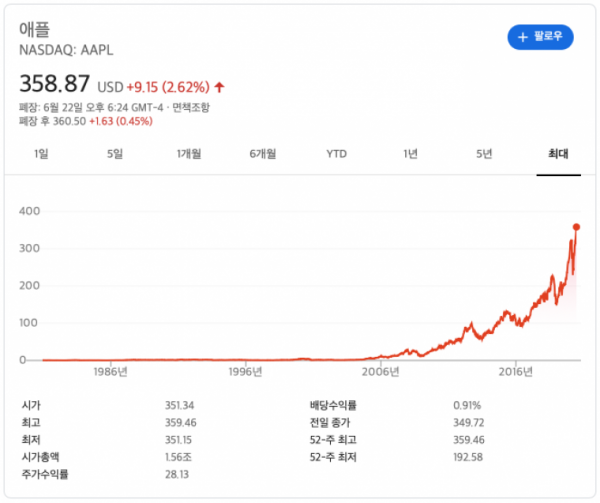Switch to the 1개월 chart tab
Image resolution: width=600 pixels, height=503 pixels.
pos(189,154)
